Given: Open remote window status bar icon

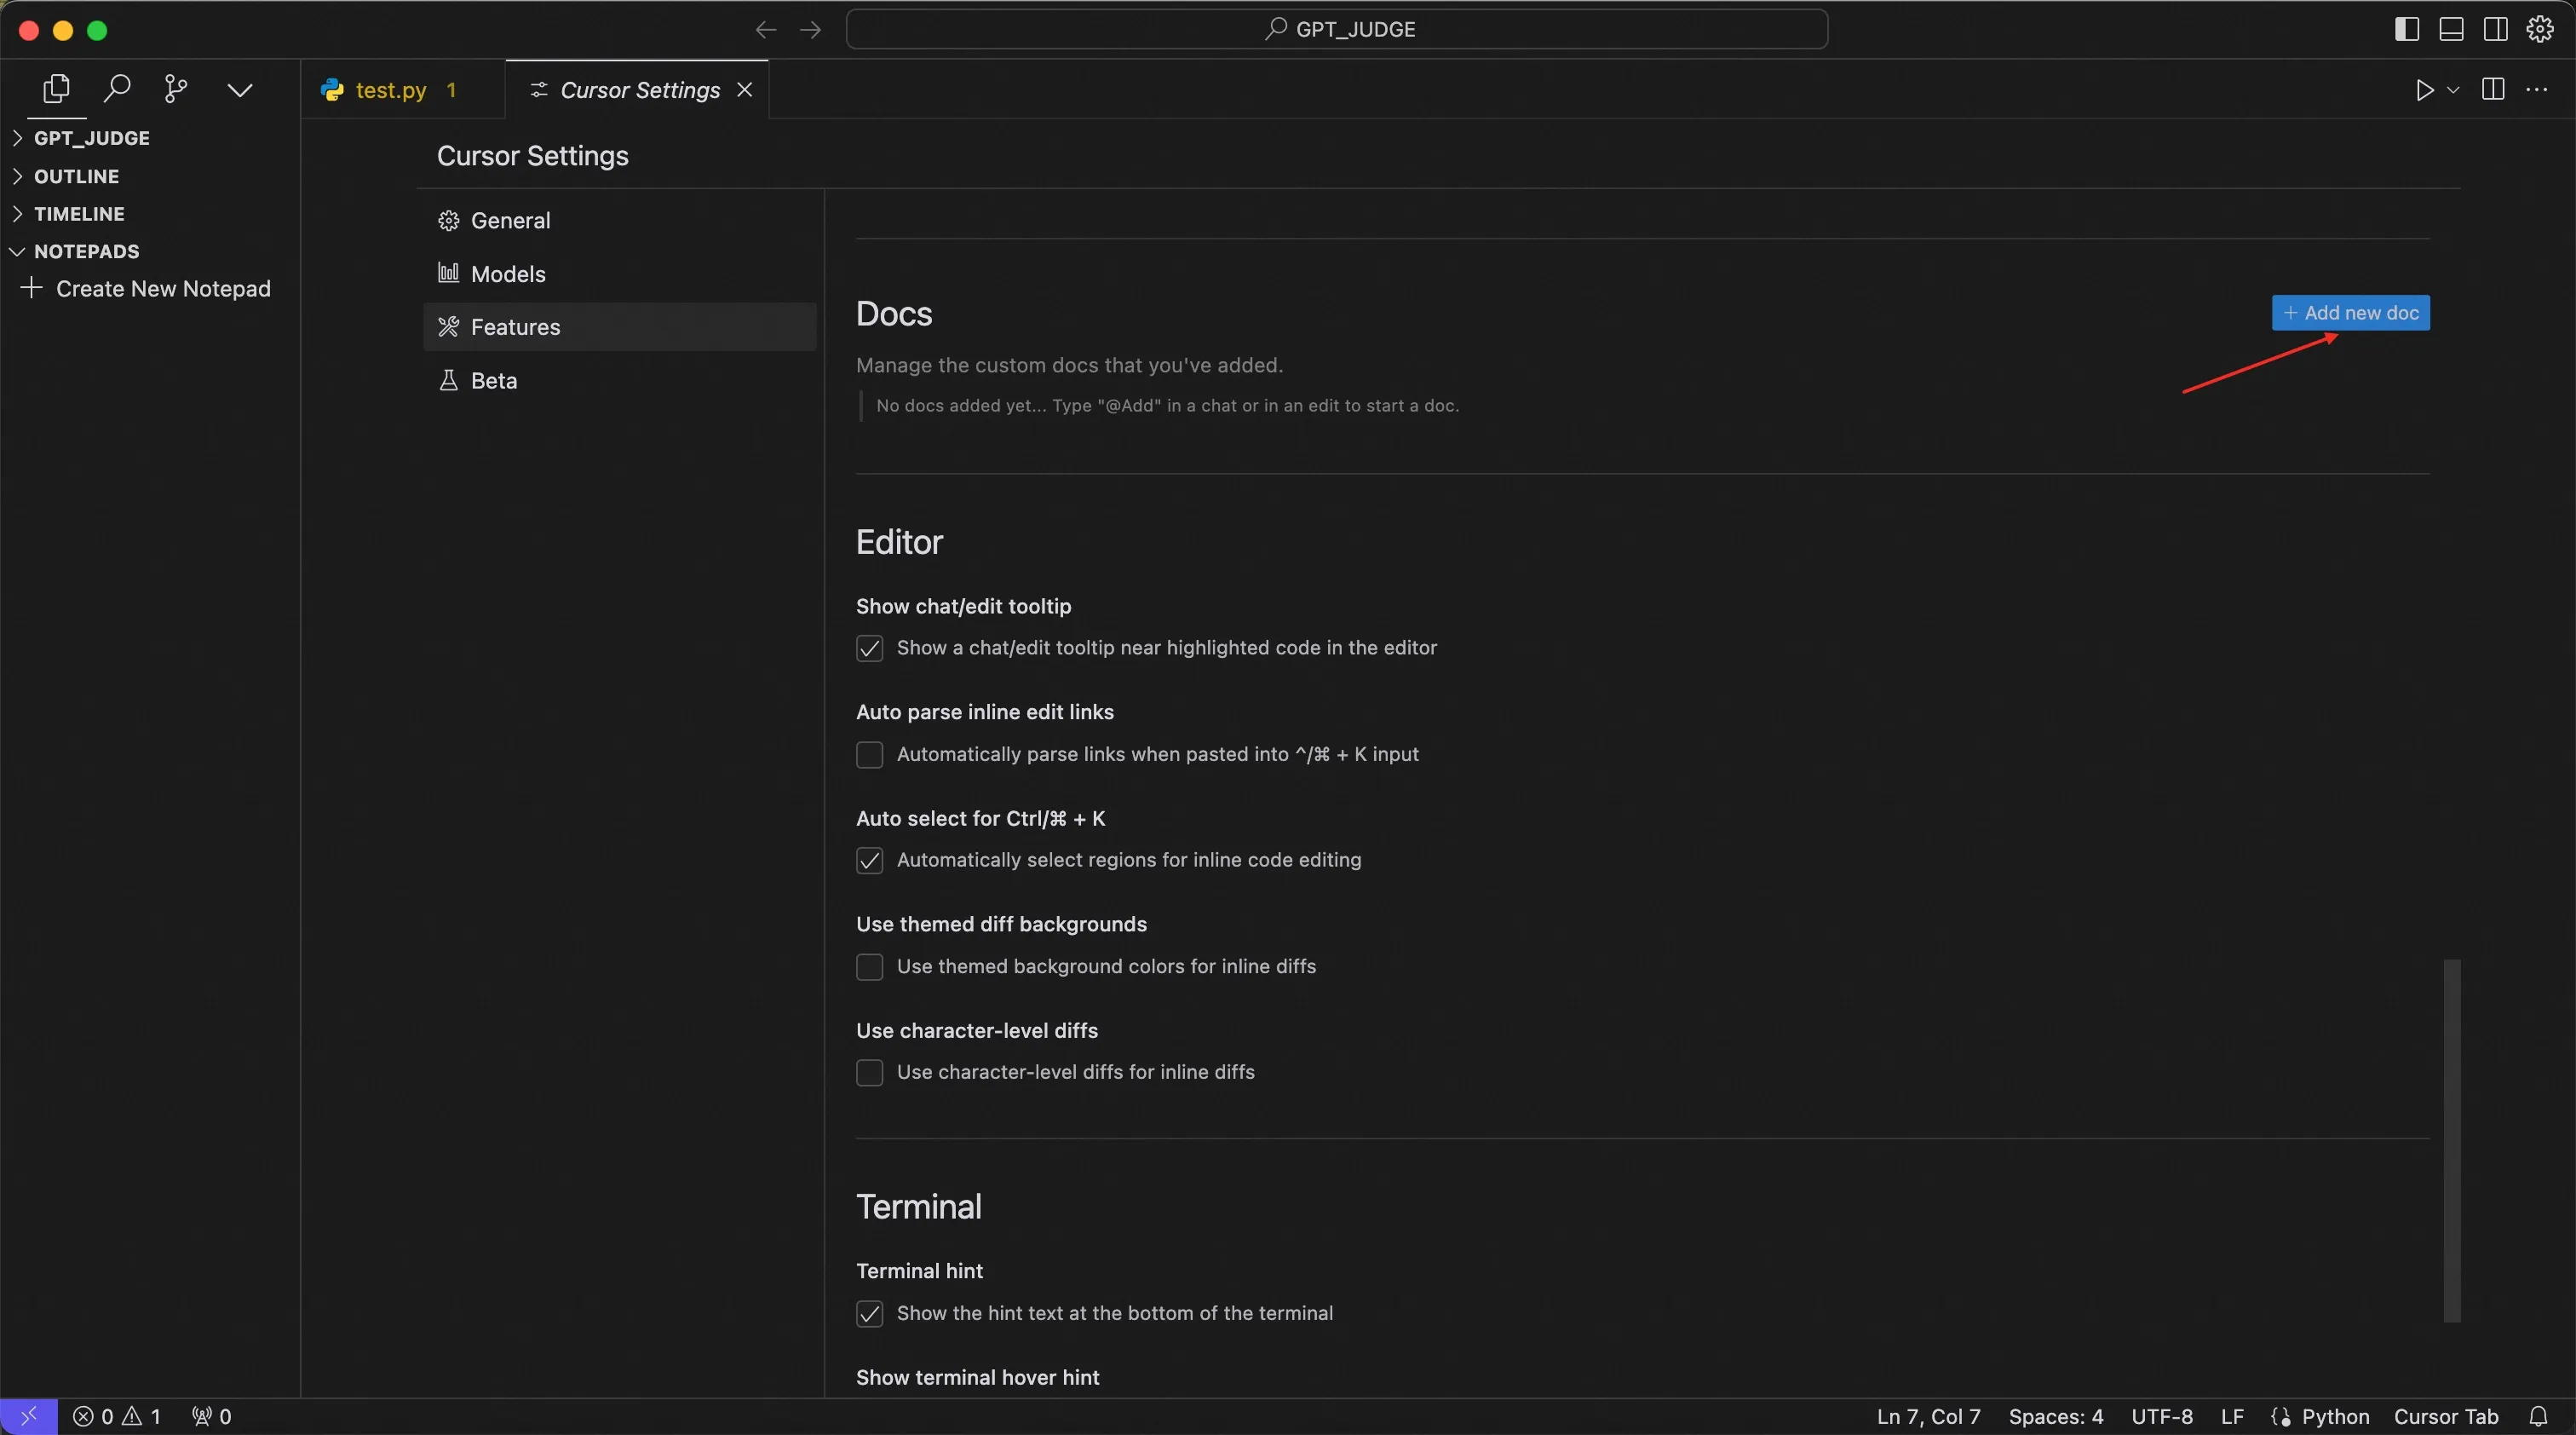Looking at the screenshot, I should click(29, 1417).
